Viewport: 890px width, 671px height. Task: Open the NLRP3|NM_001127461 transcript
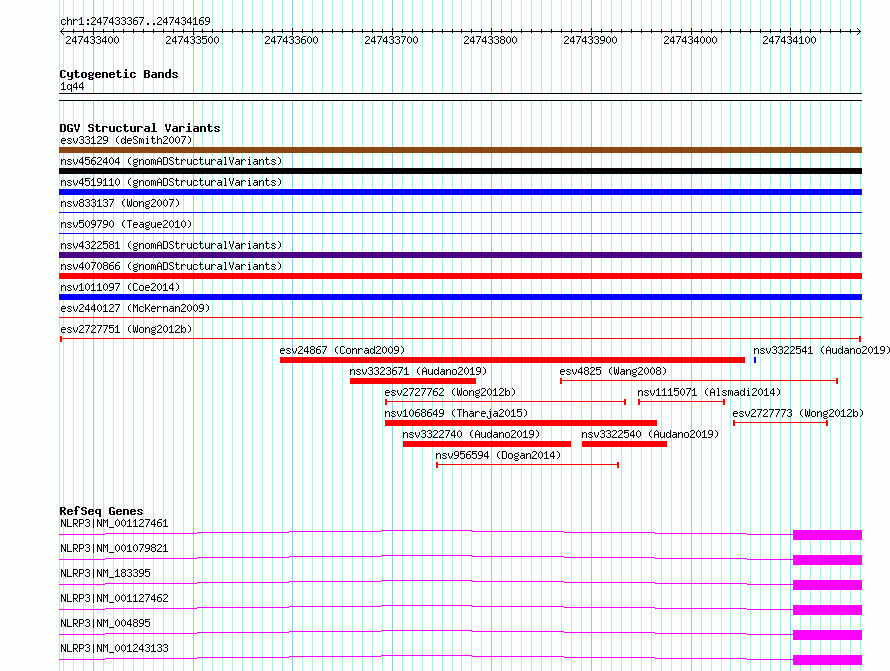tap(114, 523)
